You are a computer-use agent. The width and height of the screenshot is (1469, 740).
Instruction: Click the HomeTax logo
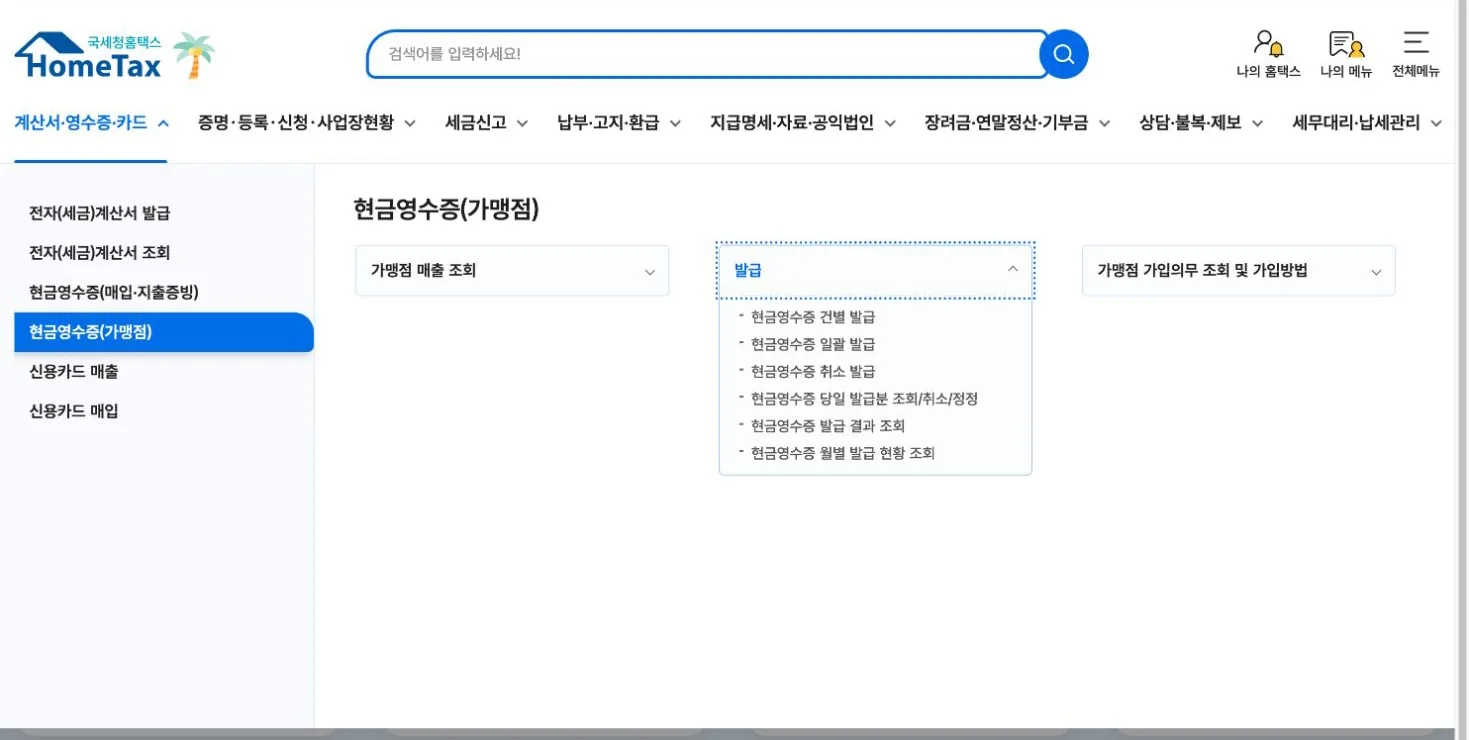pos(88,56)
